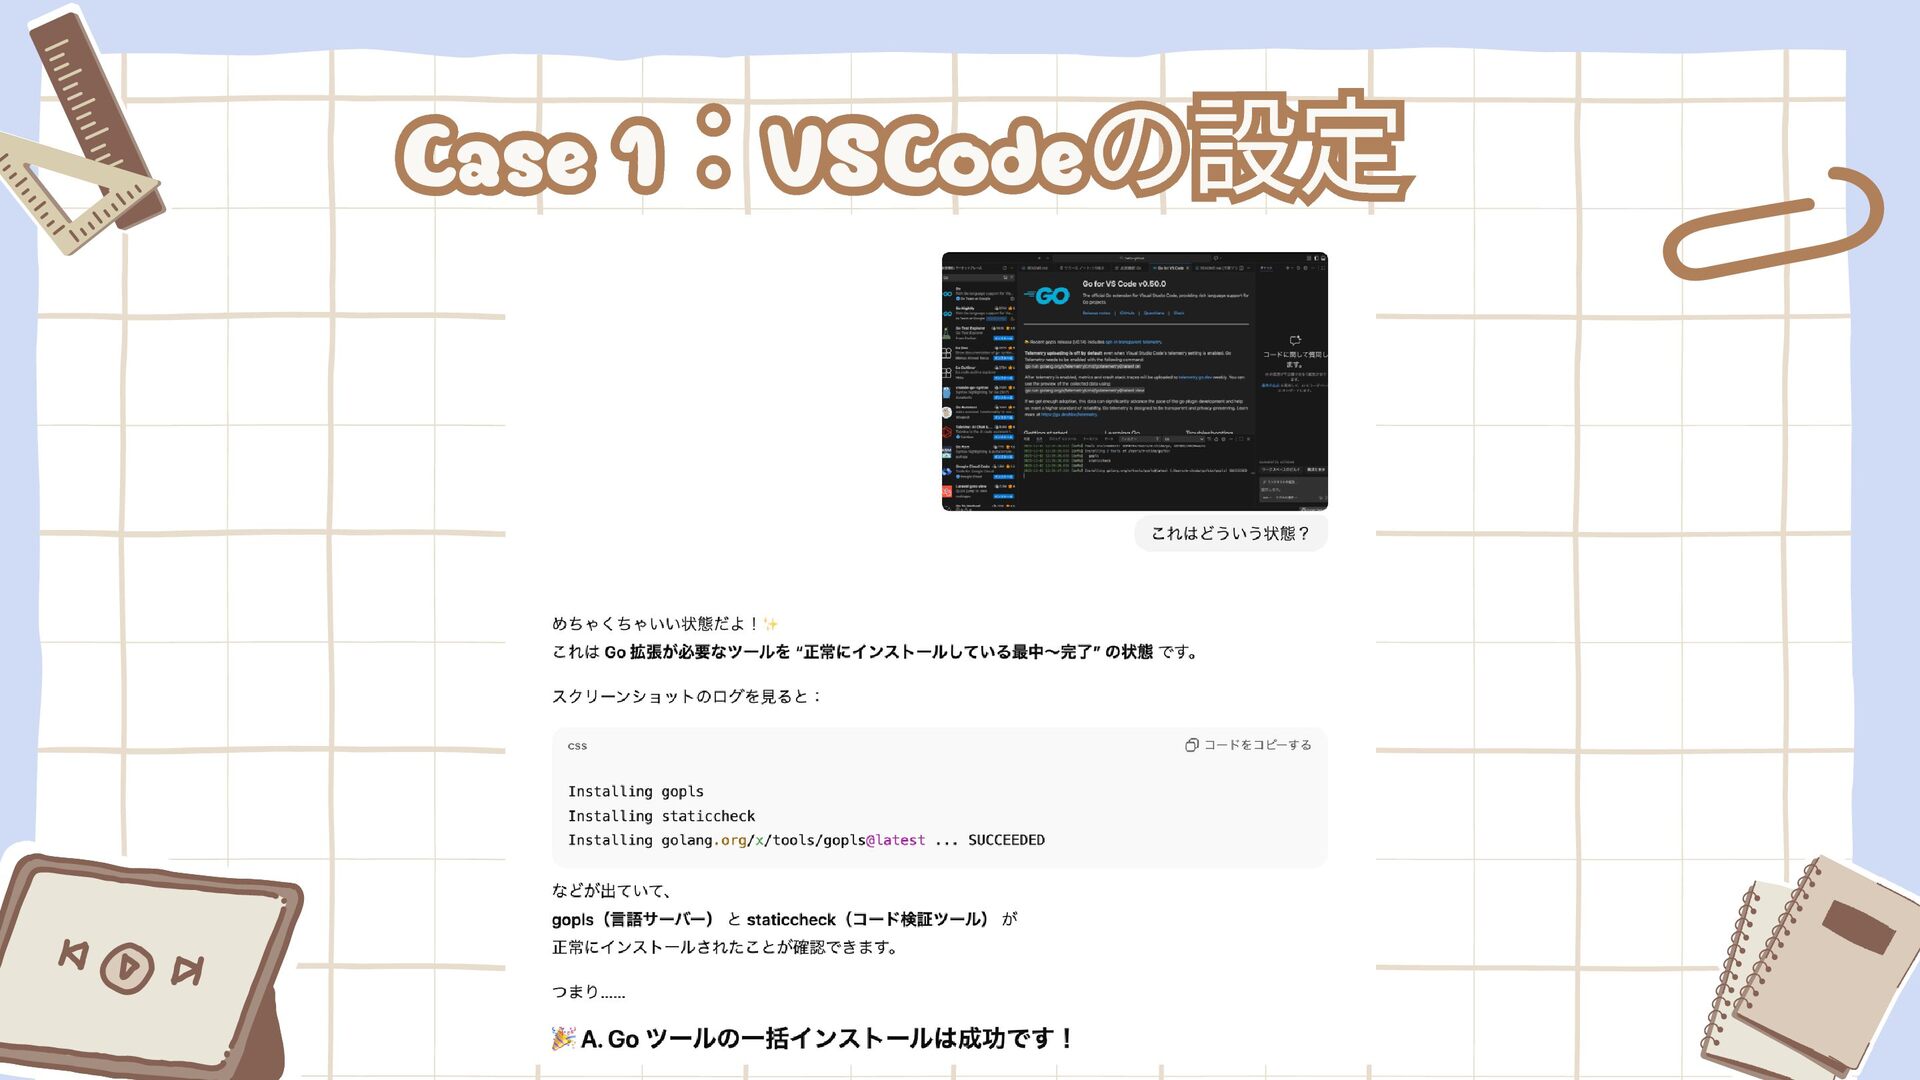The width and height of the screenshot is (1920, 1080).
Task: Click the Installing staticcheck code line
Action: point(661,816)
